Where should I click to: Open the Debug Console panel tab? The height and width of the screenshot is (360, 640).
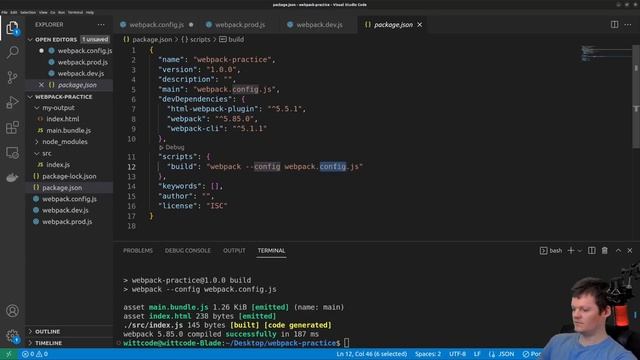point(188,250)
